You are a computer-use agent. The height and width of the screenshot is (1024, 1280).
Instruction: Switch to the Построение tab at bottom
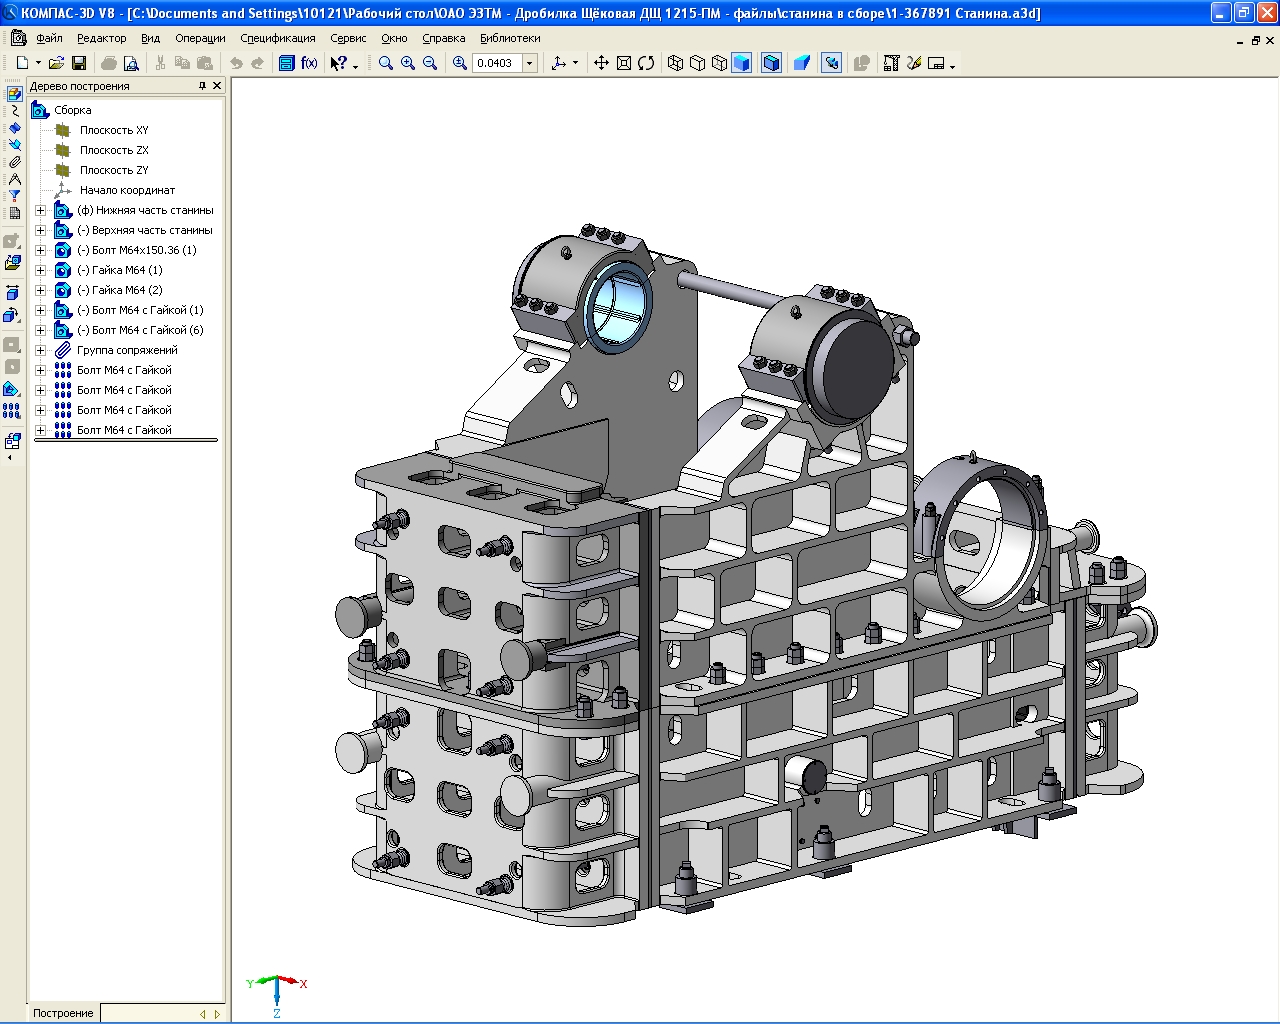63,1013
